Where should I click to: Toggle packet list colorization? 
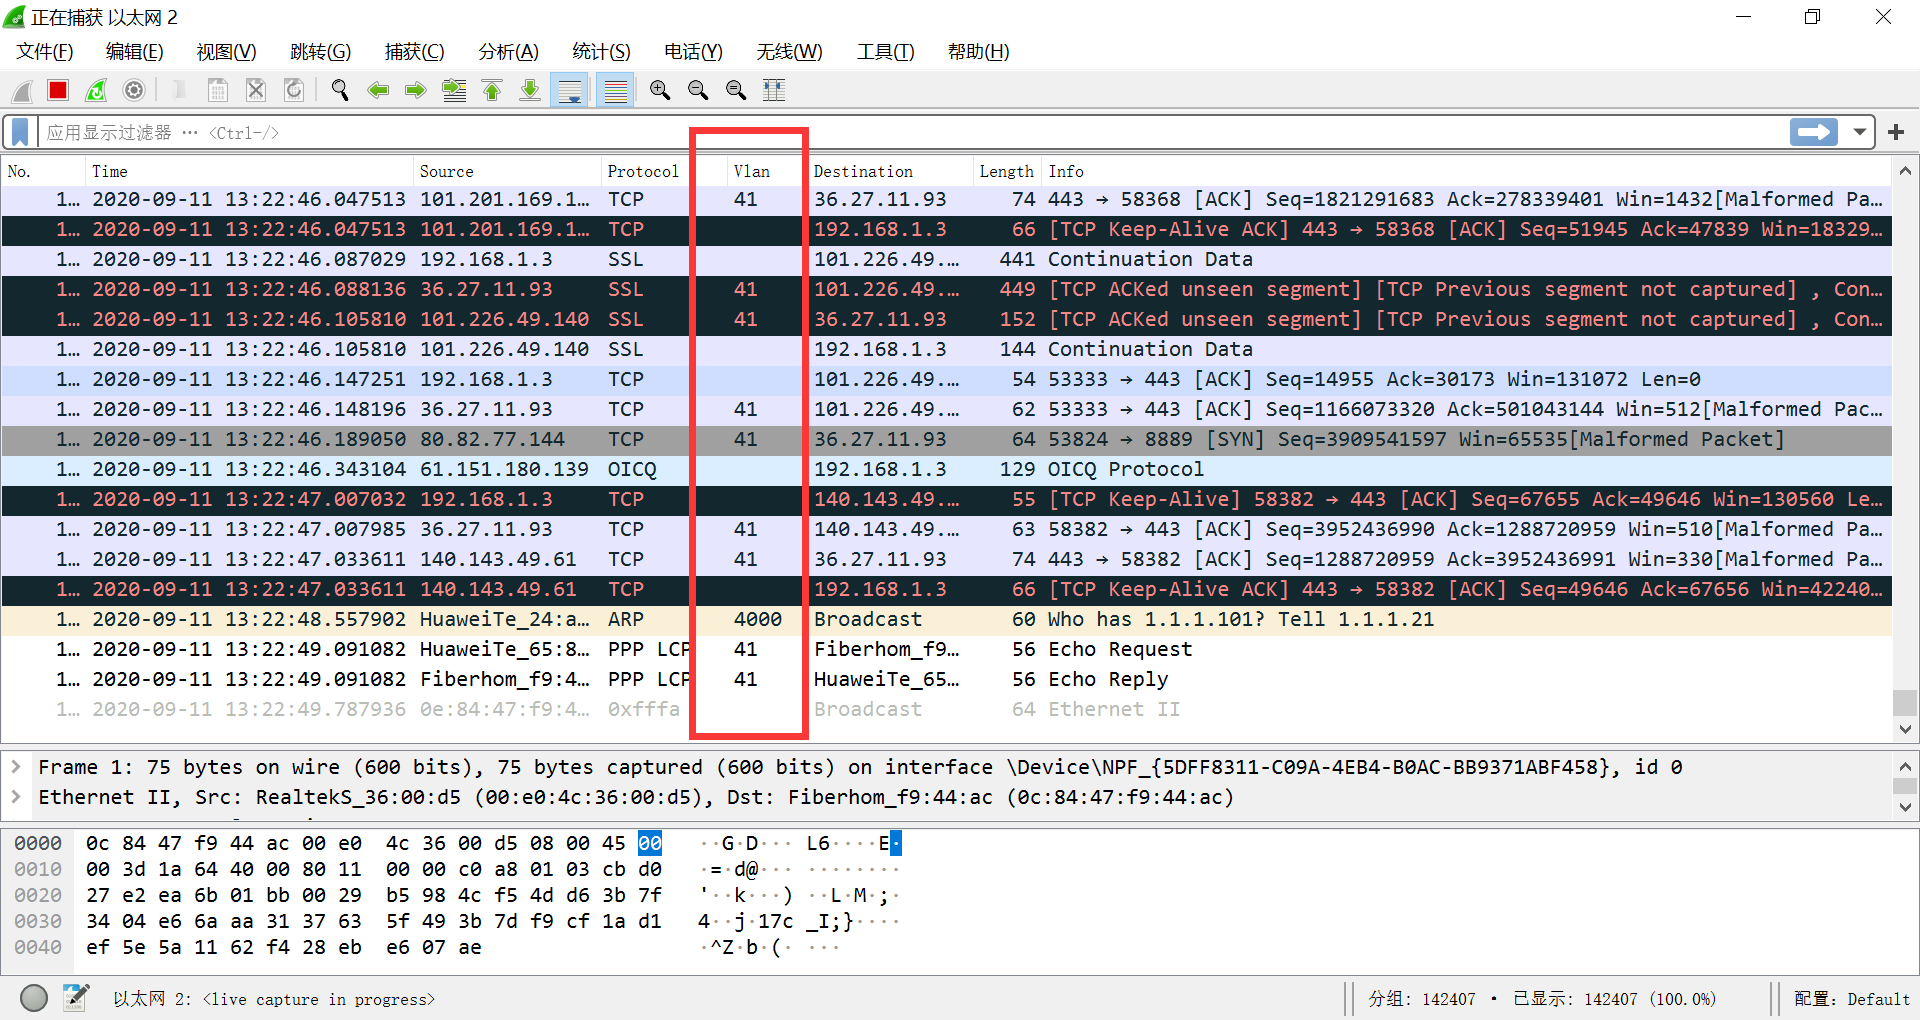coord(615,90)
